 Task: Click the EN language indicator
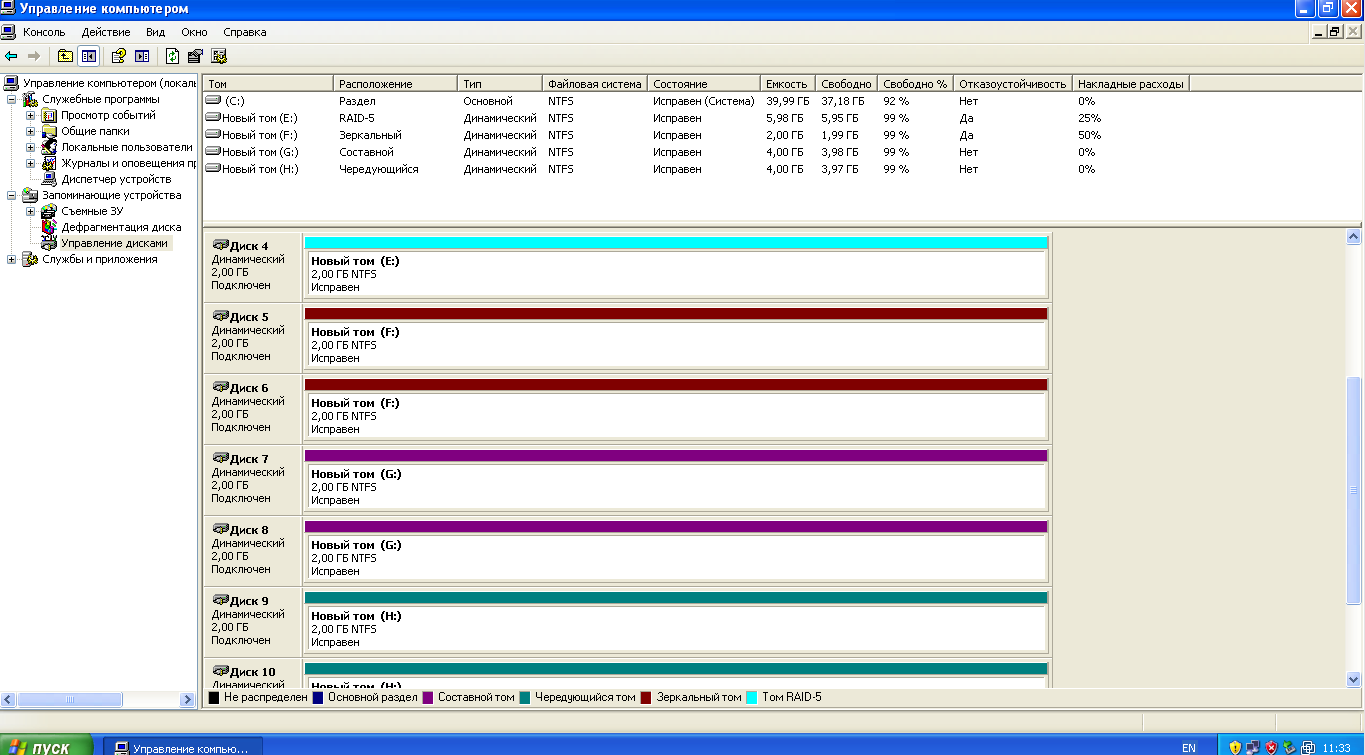(1188, 747)
